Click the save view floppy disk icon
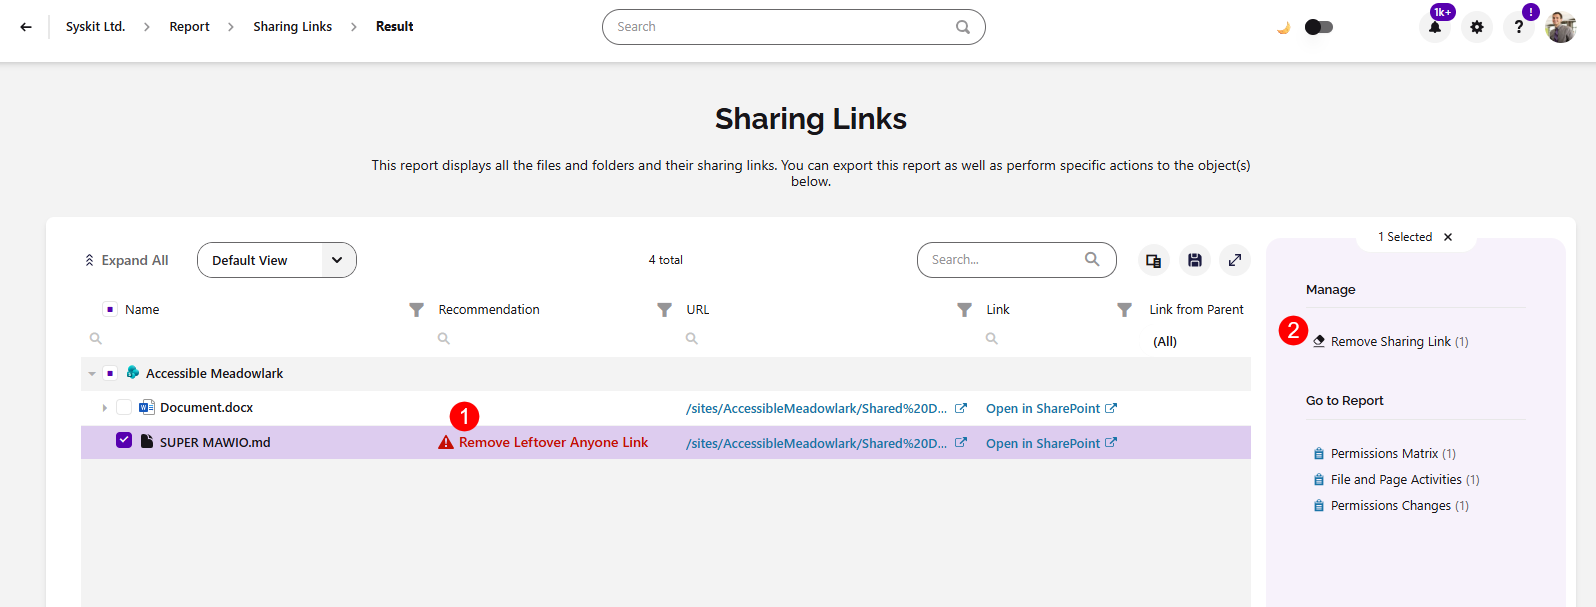This screenshot has height=607, width=1596. pyautogui.click(x=1194, y=260)
